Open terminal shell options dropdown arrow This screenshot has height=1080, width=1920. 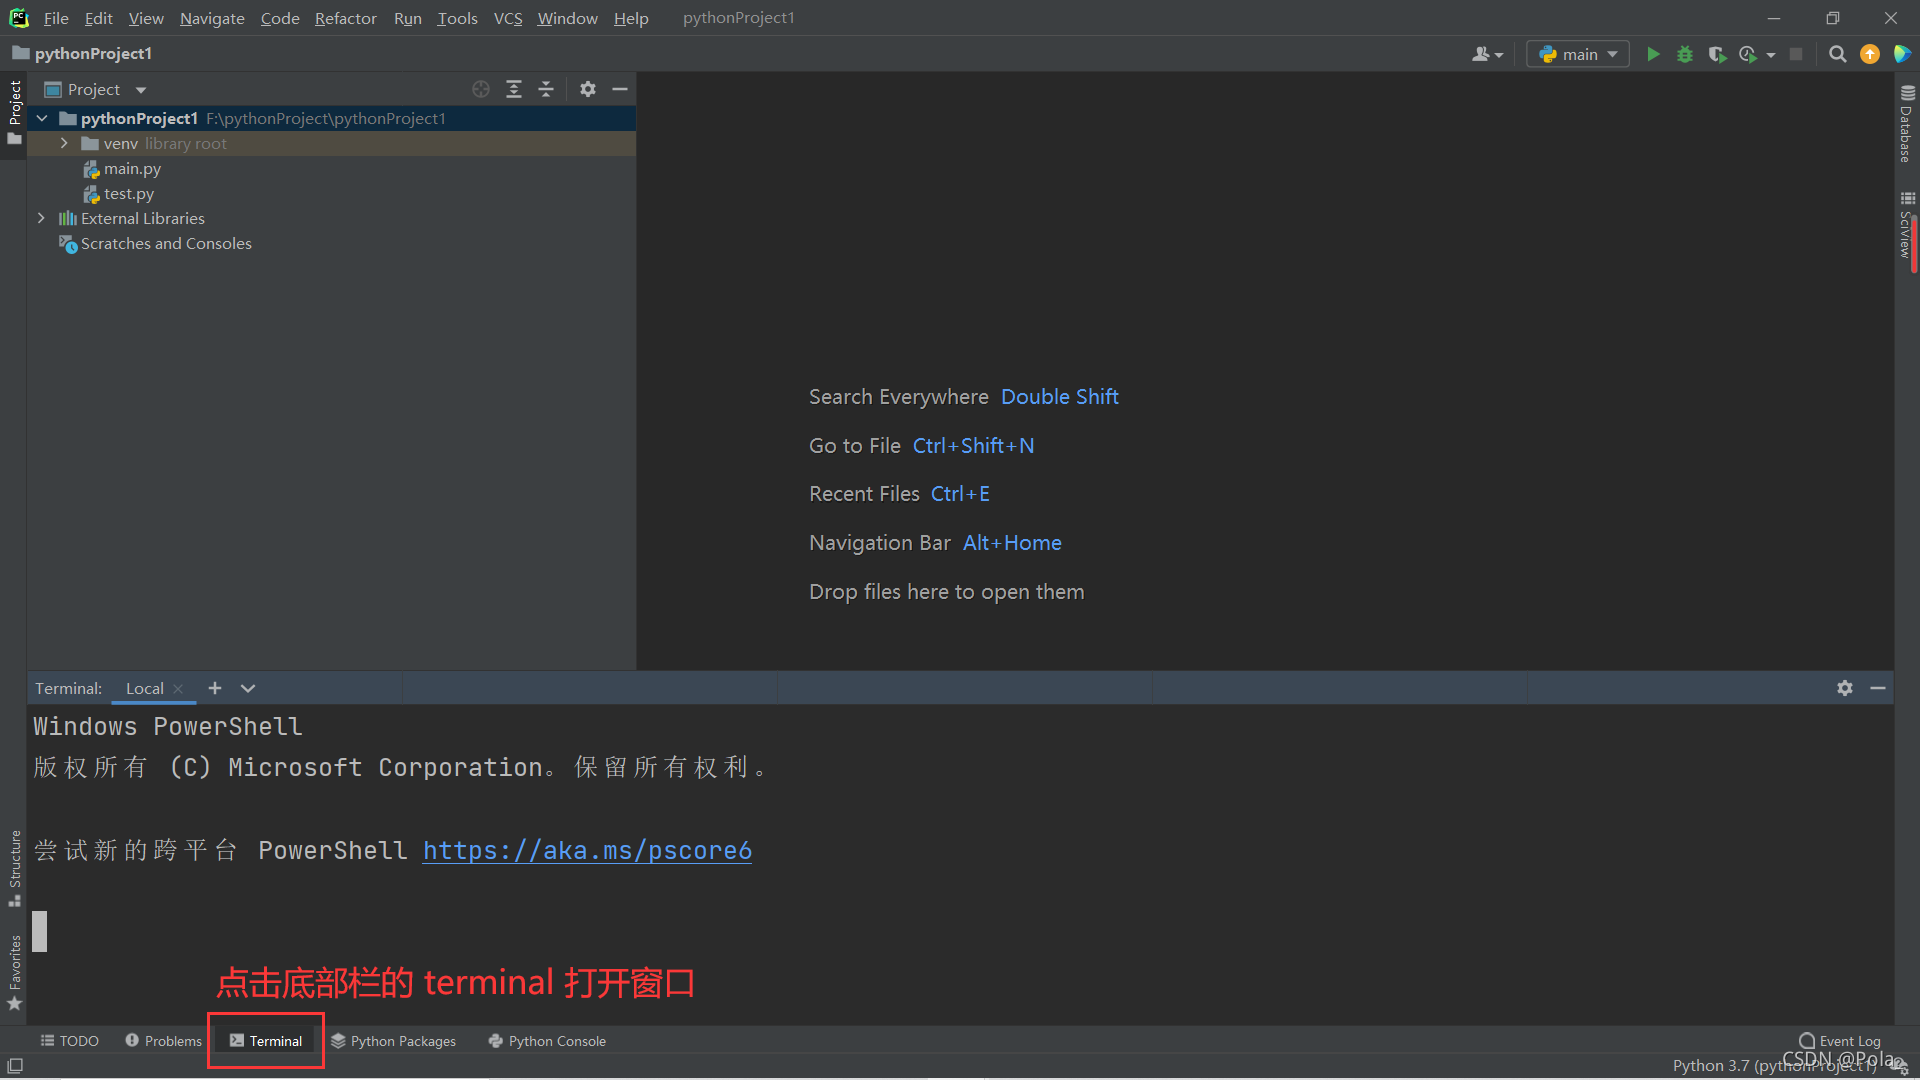pyautogui.click(x=248, y=688)
